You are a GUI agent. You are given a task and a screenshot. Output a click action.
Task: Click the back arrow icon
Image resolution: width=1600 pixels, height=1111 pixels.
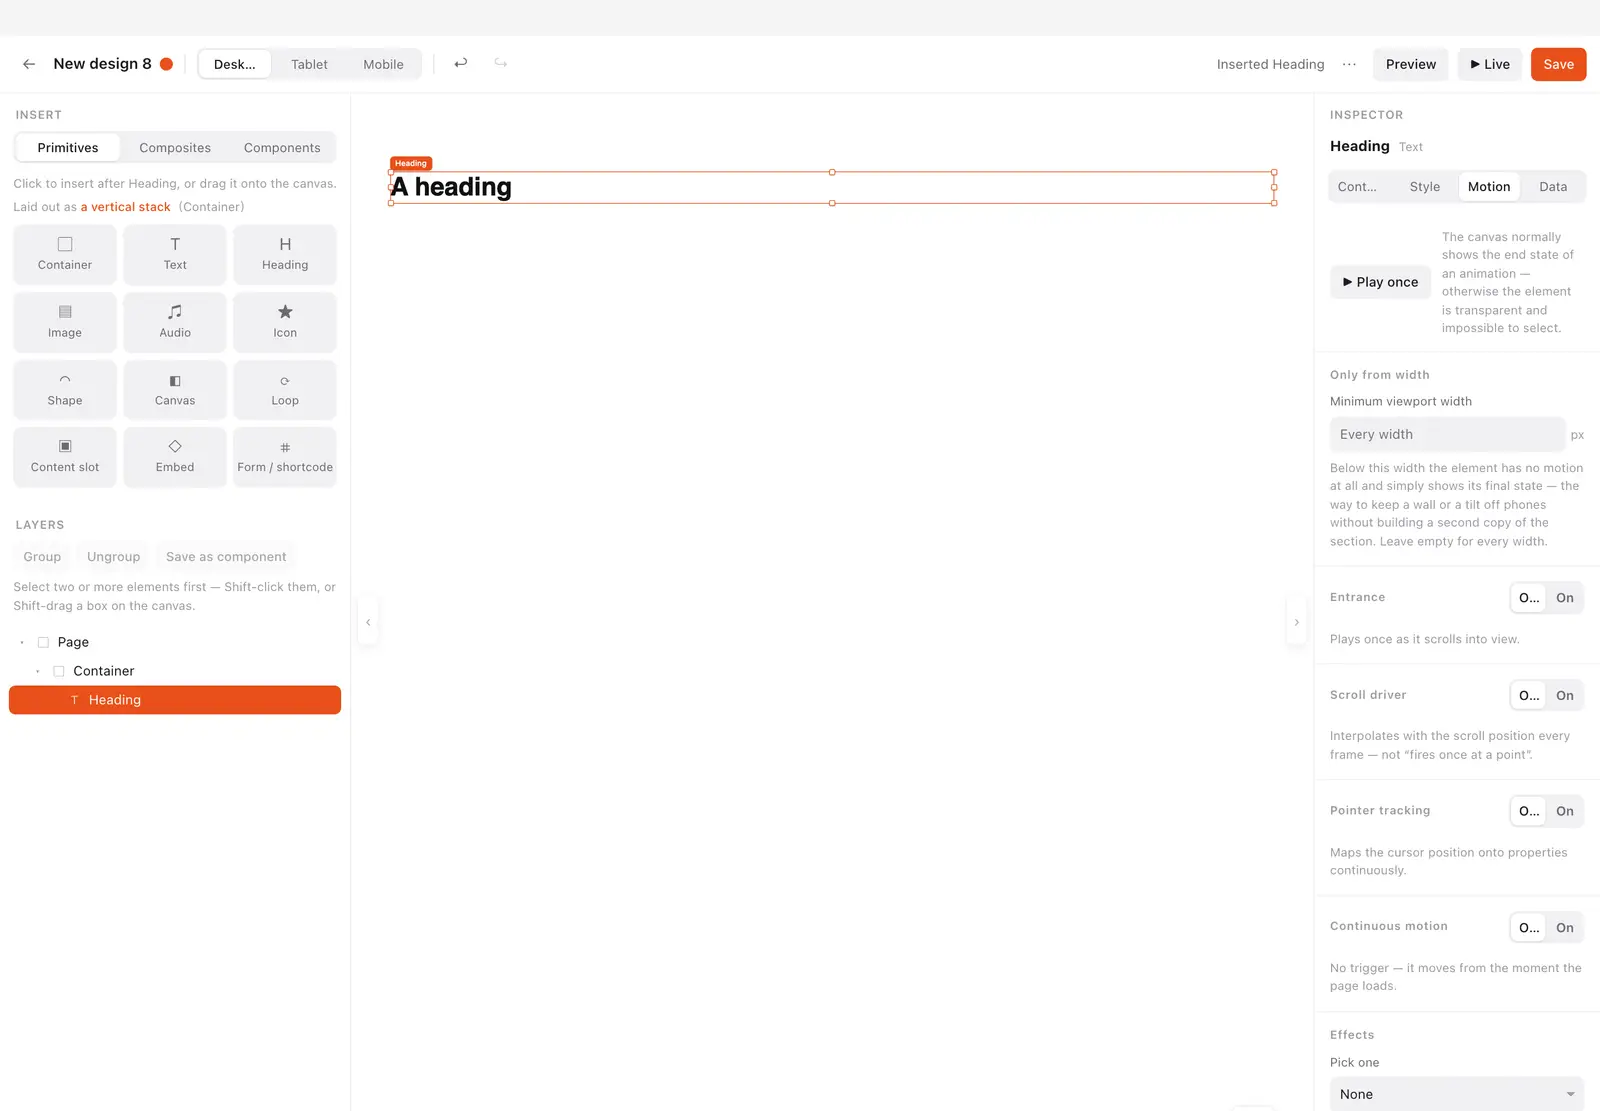pyautogui.click(x=29, y=64)
